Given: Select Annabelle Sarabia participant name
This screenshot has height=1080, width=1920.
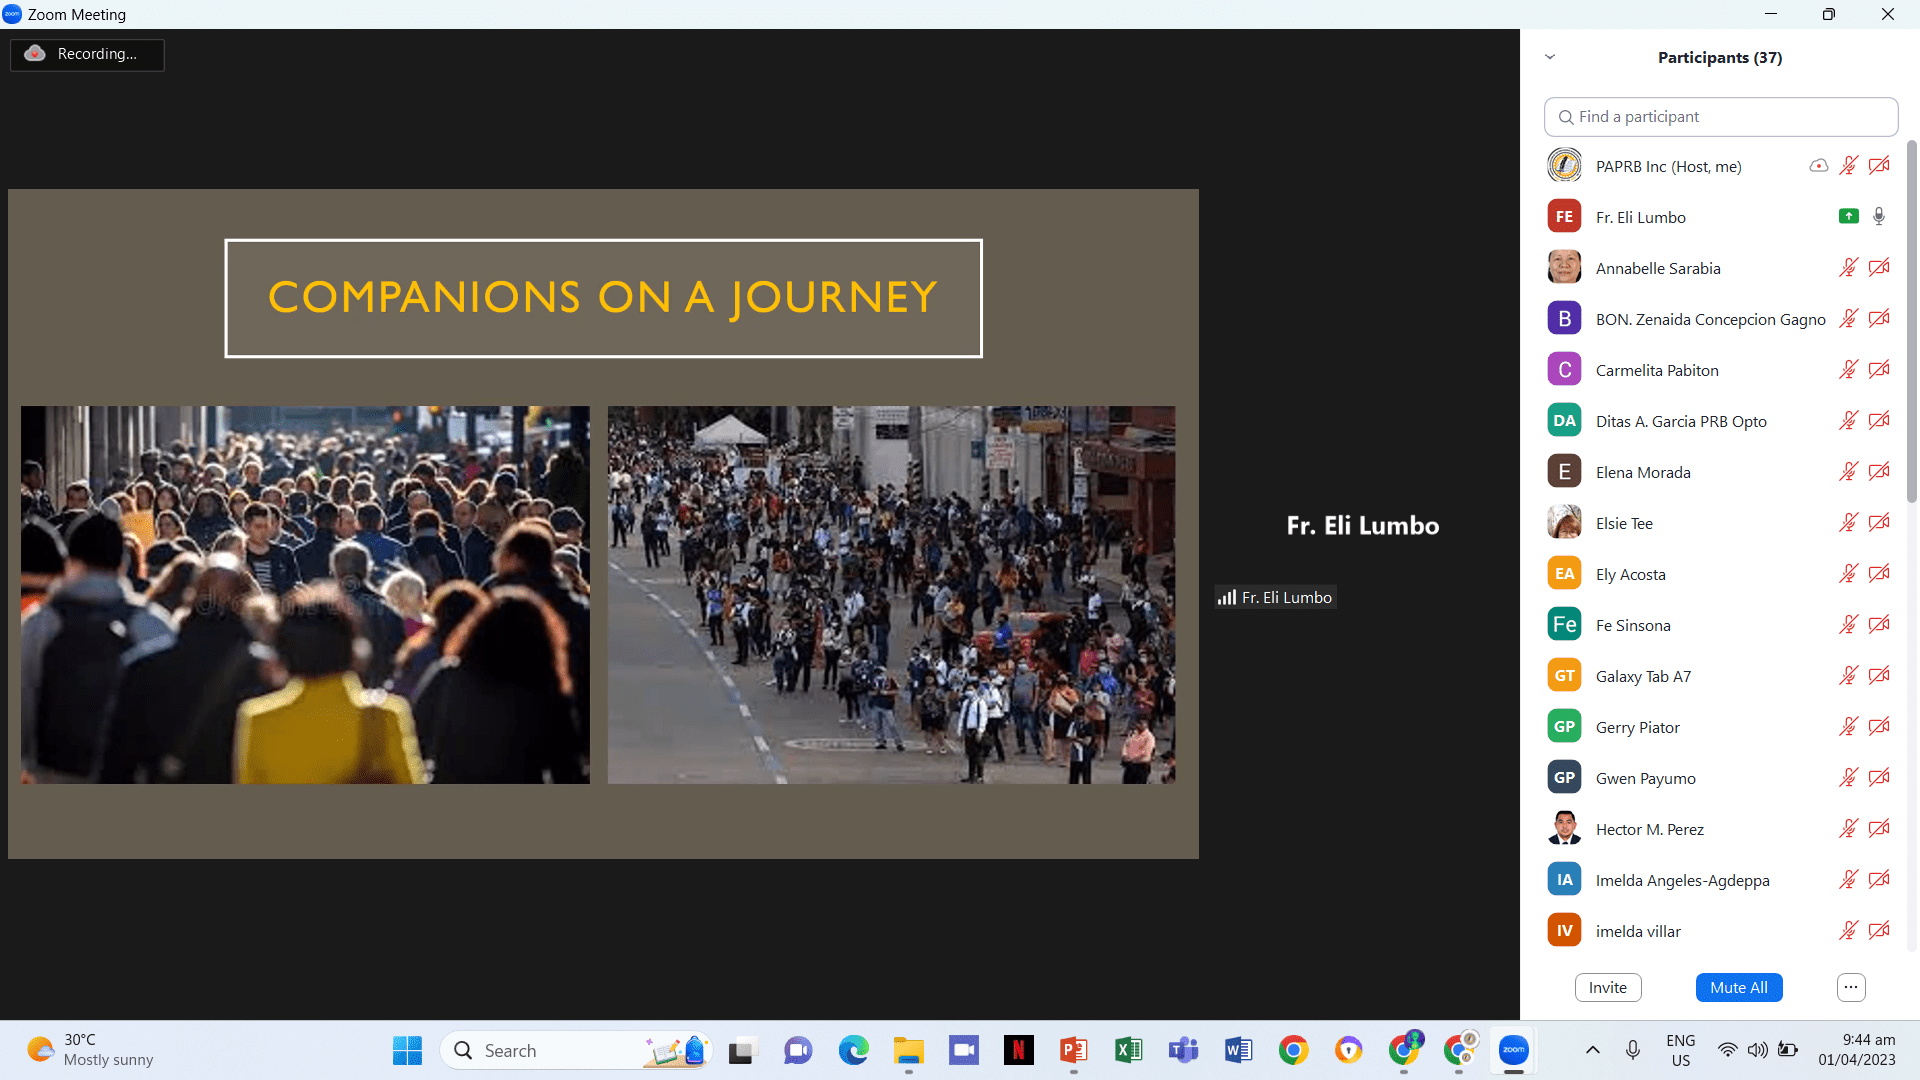Looking at the screenshot, I should (1658, 268).
